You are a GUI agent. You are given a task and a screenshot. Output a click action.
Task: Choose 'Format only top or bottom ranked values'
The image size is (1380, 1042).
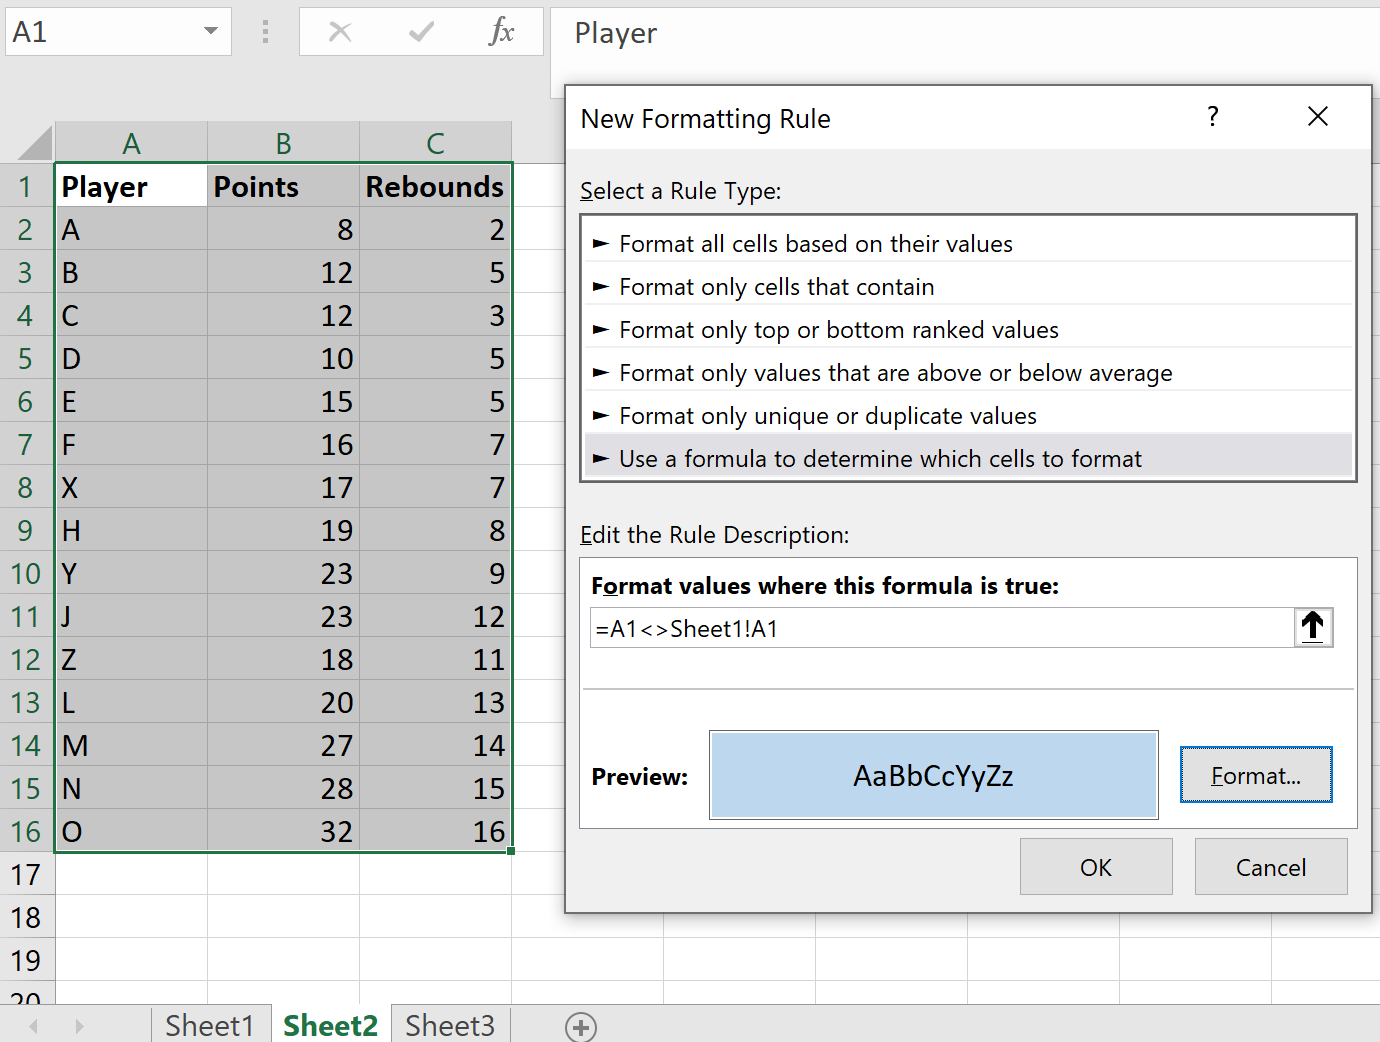840,329
